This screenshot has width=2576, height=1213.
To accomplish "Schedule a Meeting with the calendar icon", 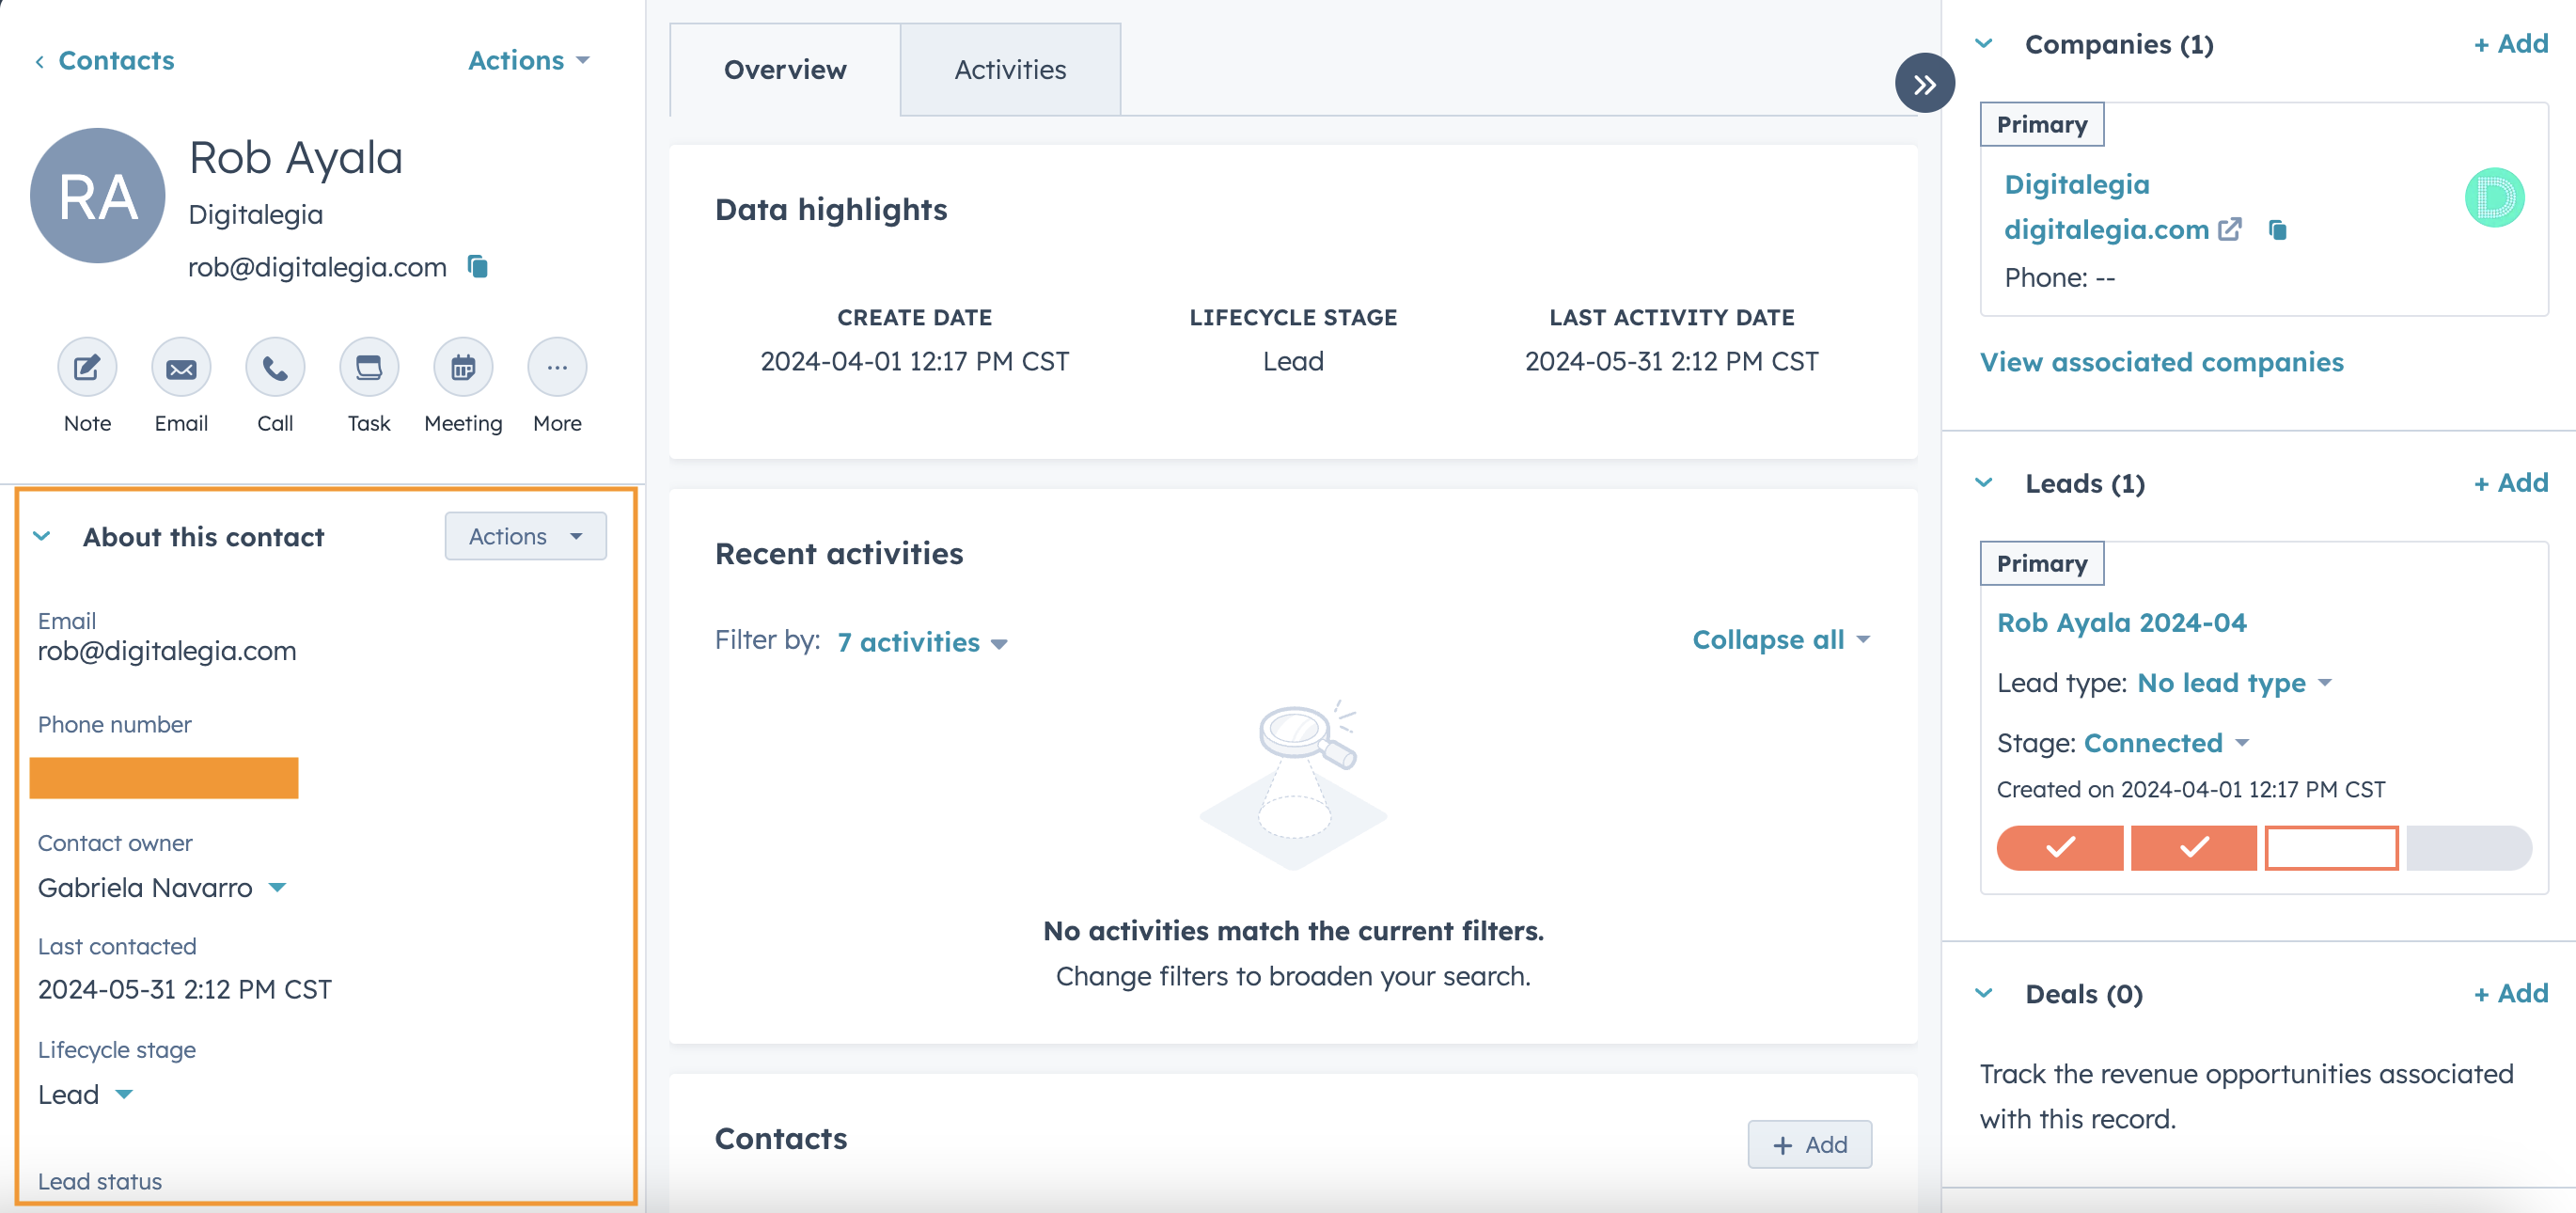I will [463, 367].
